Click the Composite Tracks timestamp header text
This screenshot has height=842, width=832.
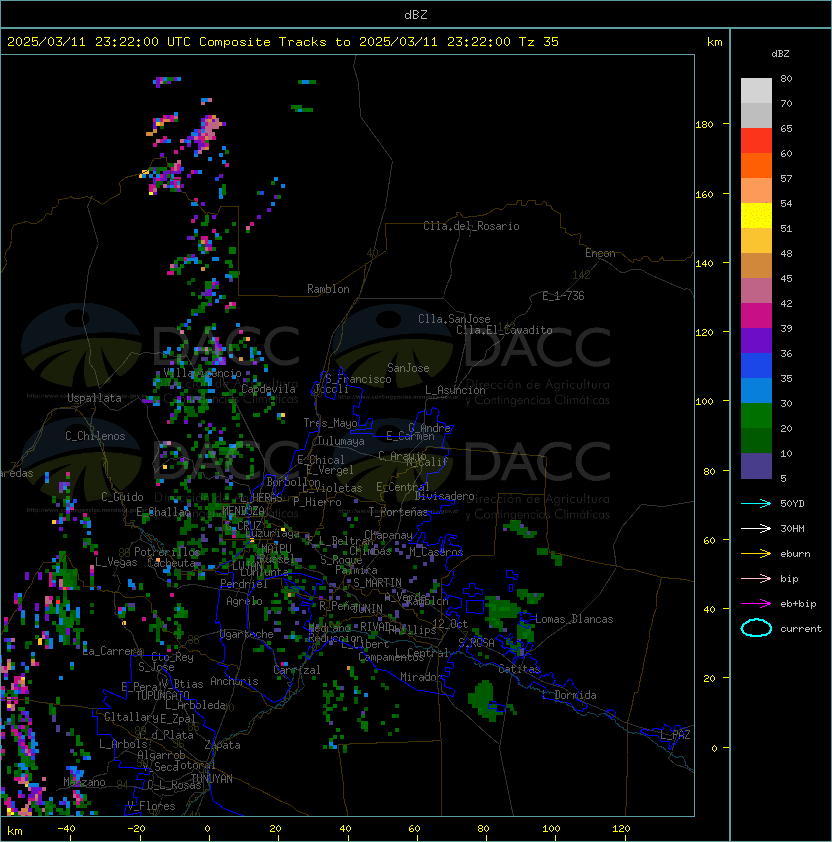[283, 42]
